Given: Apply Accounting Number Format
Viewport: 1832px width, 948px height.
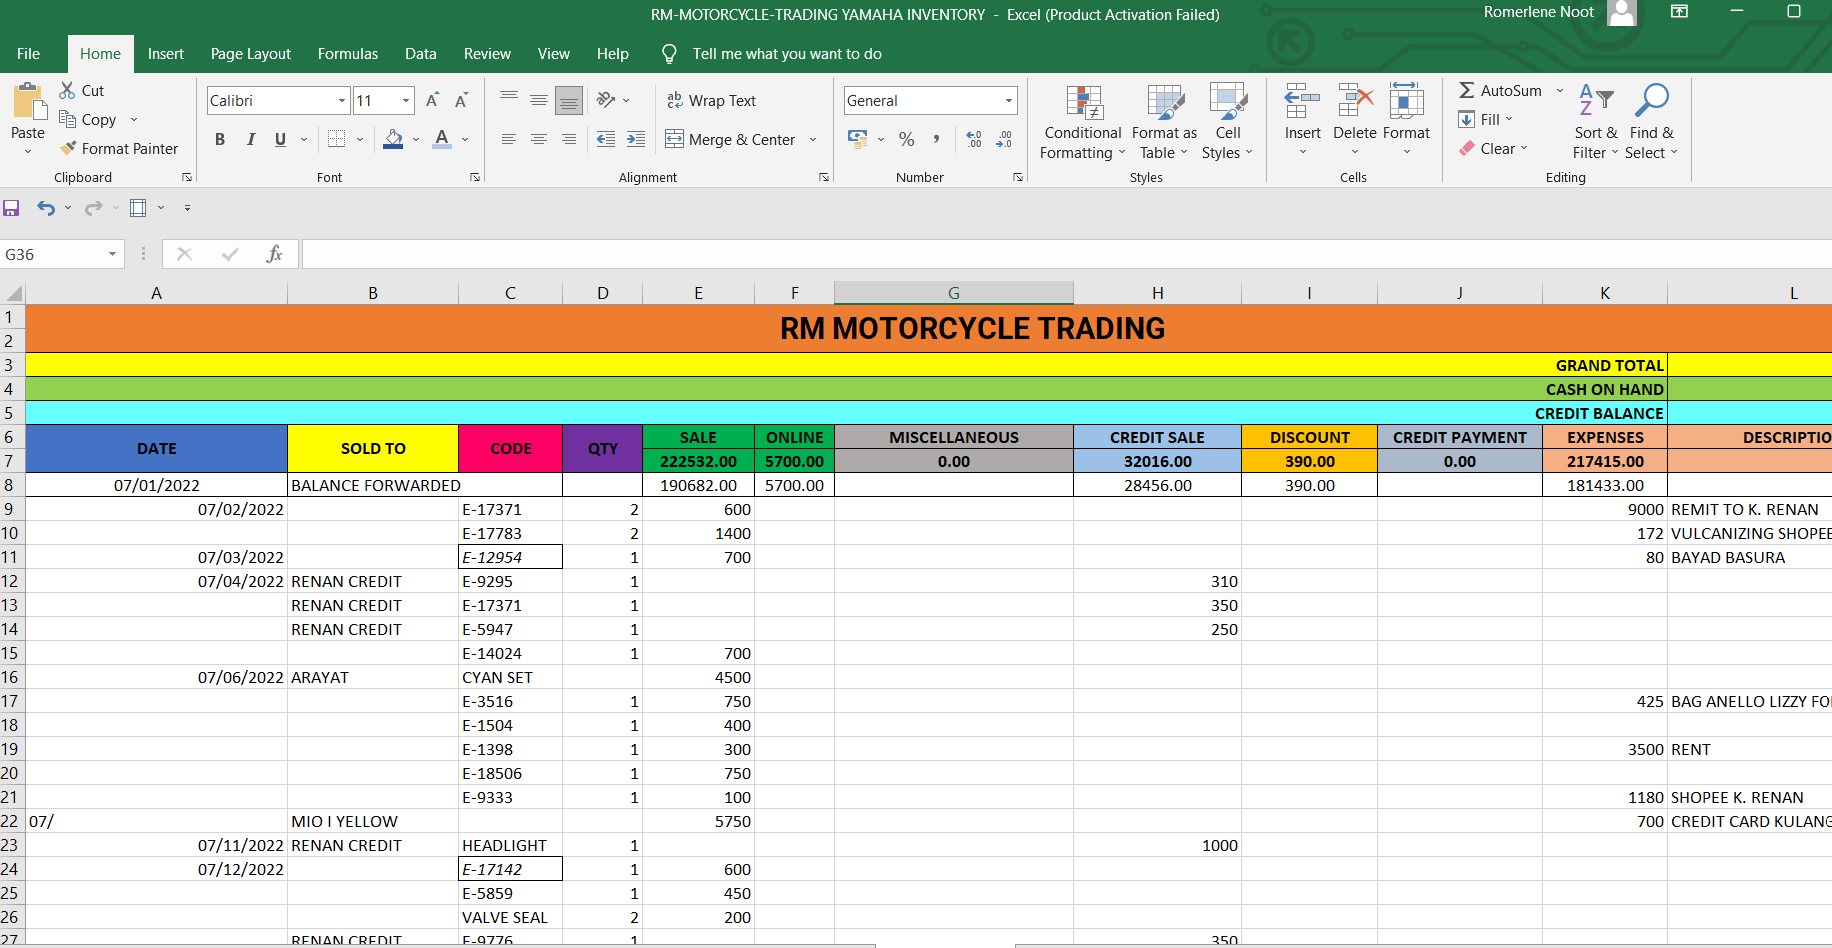Looking at the screenshot, I should point(857,139).
